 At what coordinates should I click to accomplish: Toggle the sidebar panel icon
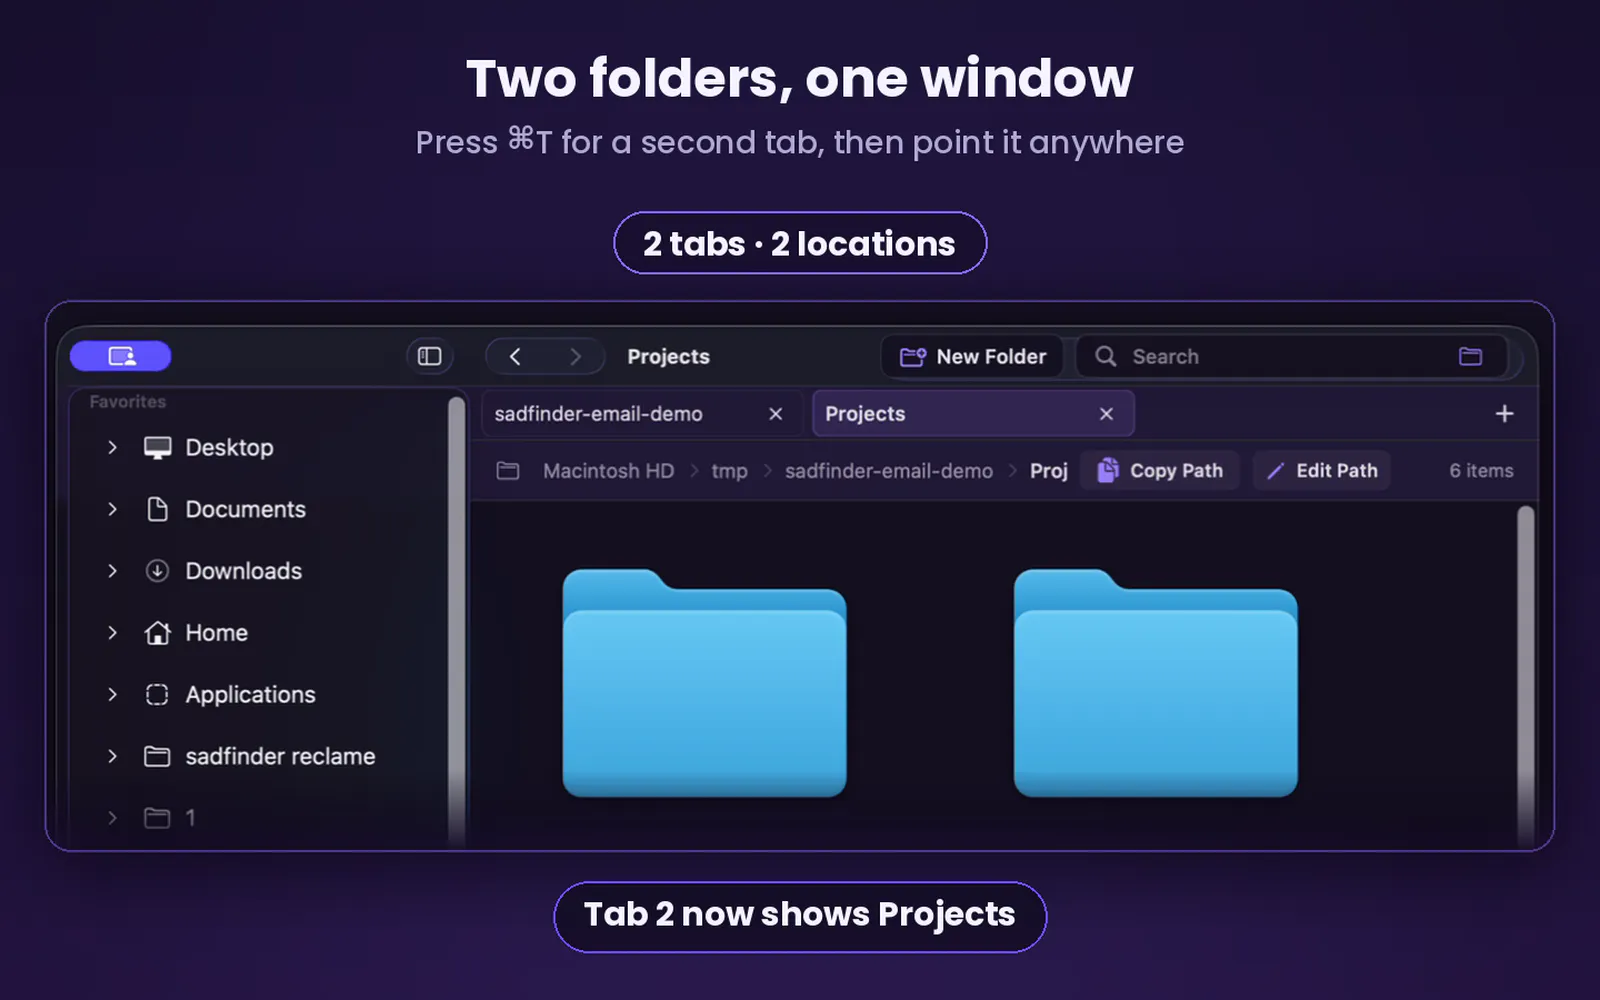[430, 356]
